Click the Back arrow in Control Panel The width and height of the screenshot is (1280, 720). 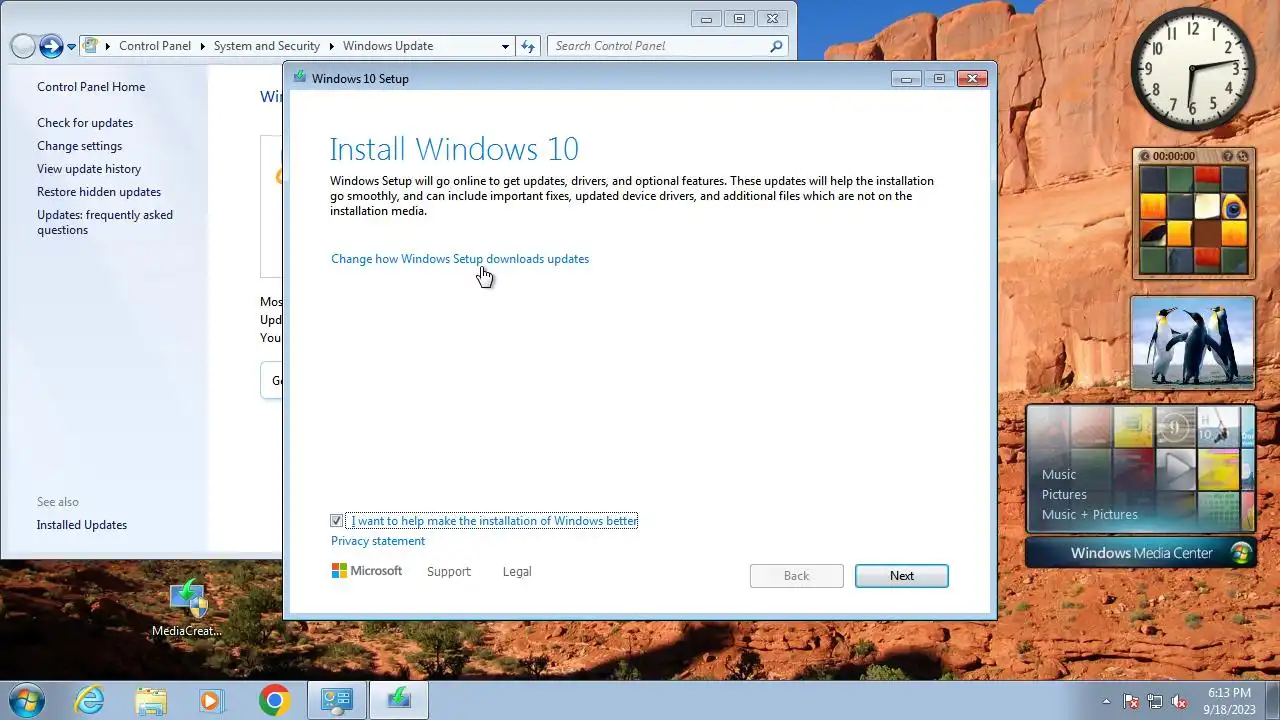click(x=23, y=46)
